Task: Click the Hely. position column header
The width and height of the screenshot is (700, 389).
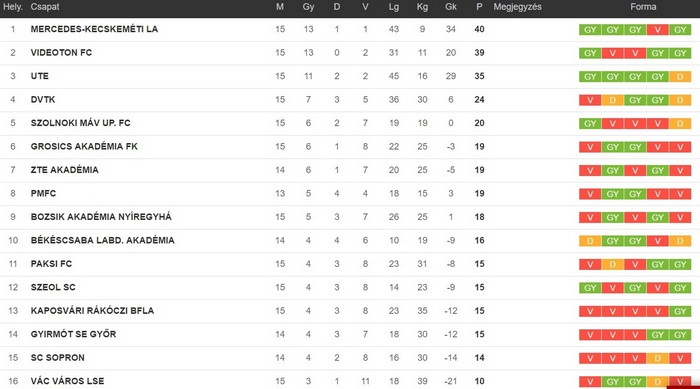Action: click(12, 7)
